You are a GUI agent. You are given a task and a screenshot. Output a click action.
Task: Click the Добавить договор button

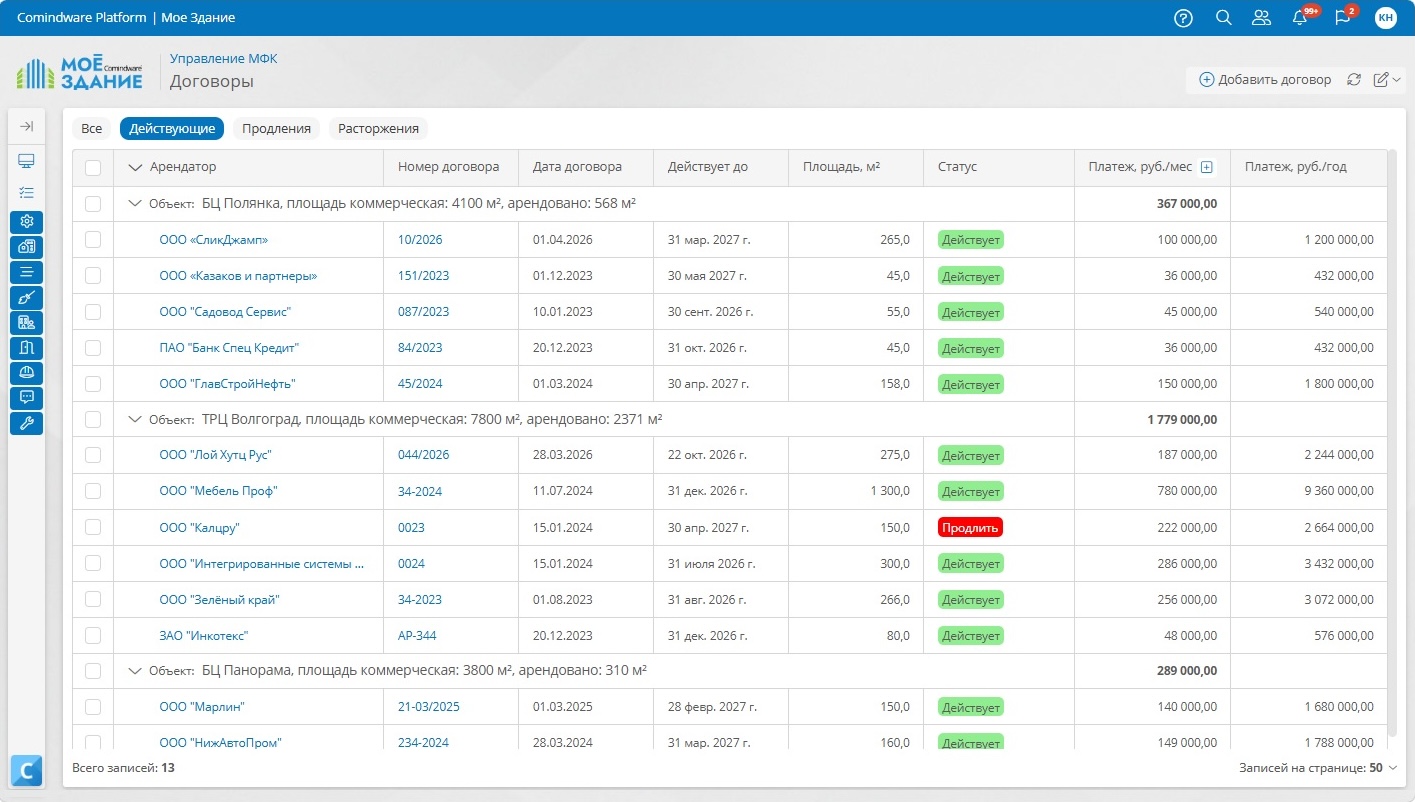[1265, 80]
